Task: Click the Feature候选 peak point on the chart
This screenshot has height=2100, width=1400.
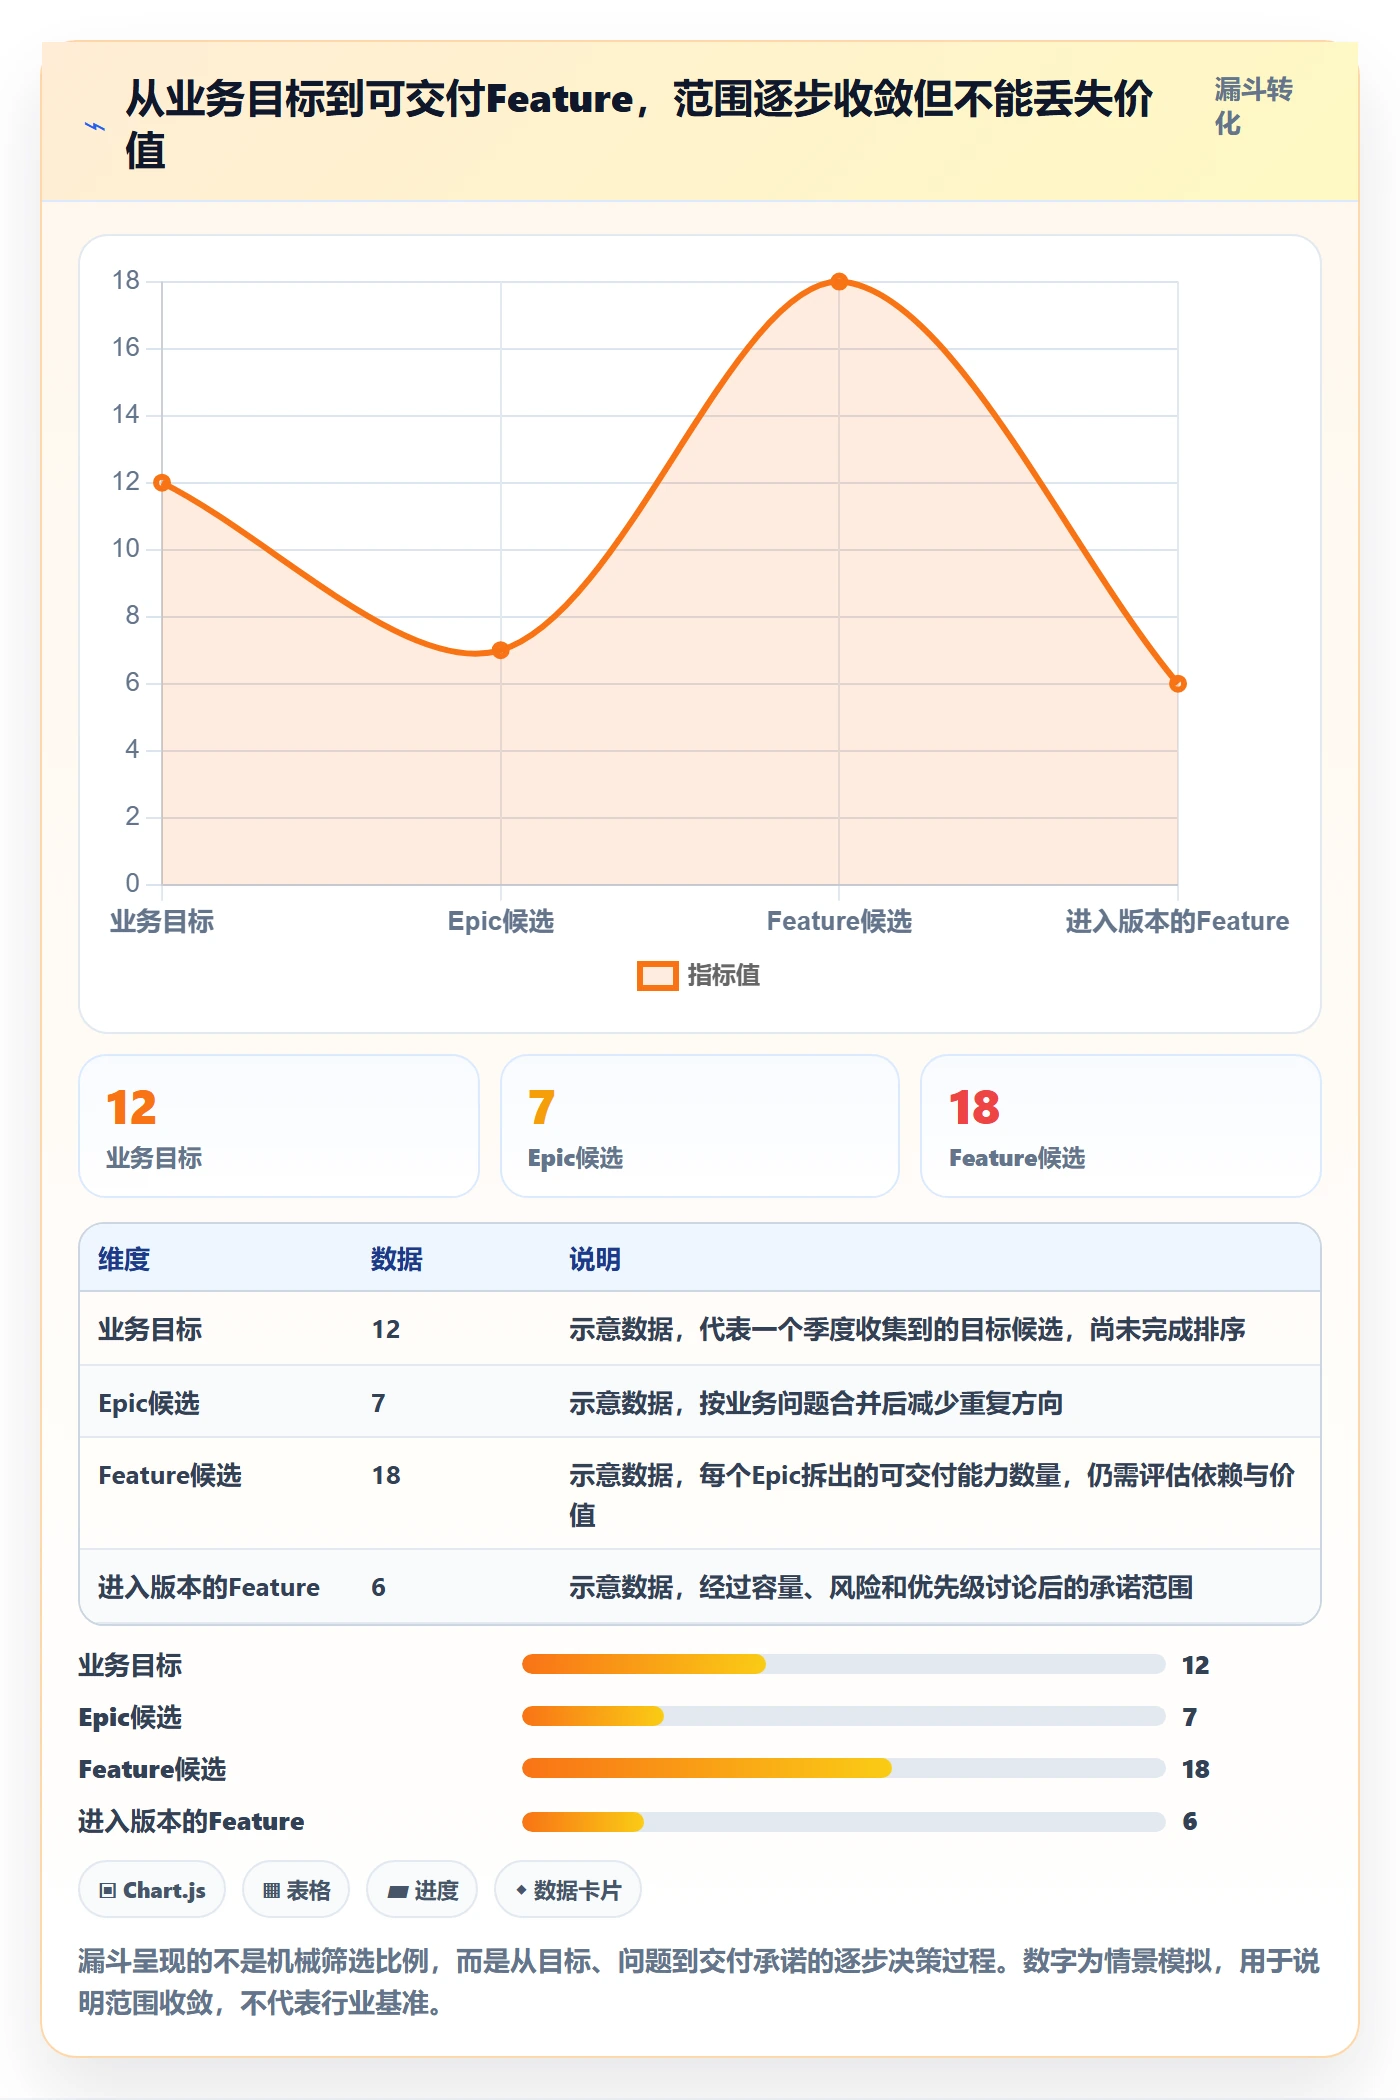Action: click(839, 282)
